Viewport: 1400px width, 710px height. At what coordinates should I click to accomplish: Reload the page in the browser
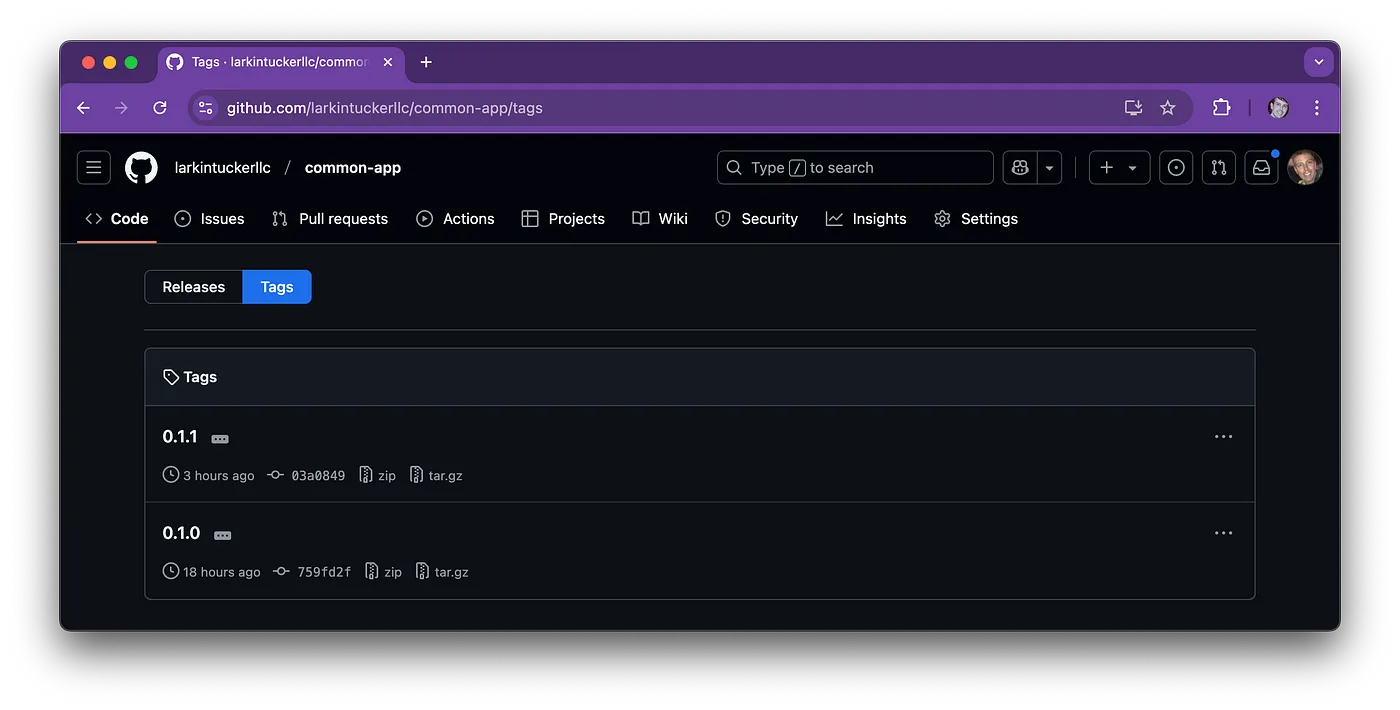coord(160,108)
